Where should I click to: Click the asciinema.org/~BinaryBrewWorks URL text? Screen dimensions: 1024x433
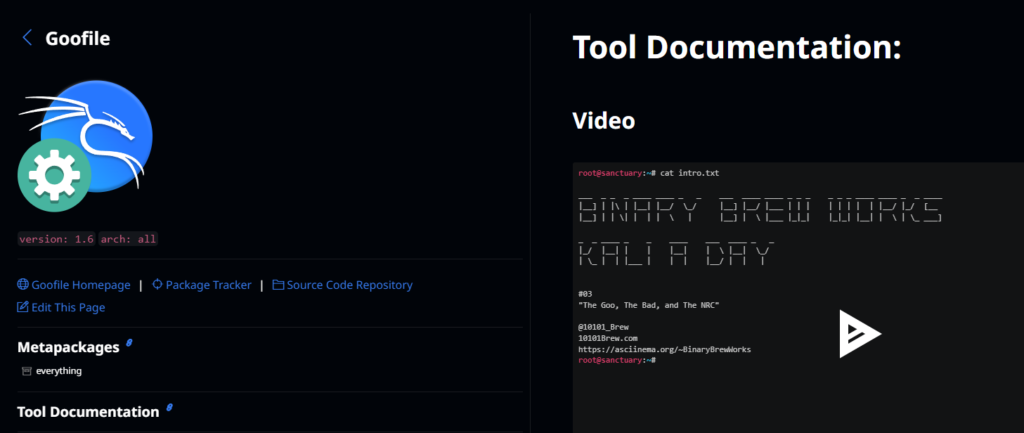[665, 349]
